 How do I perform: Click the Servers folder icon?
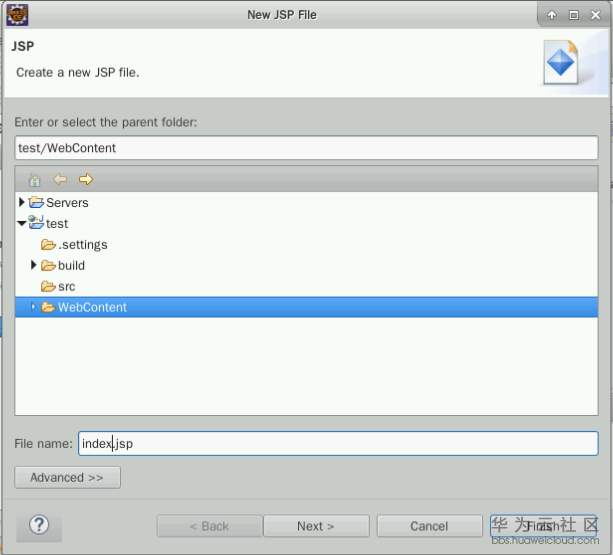(x=36, y=202)
